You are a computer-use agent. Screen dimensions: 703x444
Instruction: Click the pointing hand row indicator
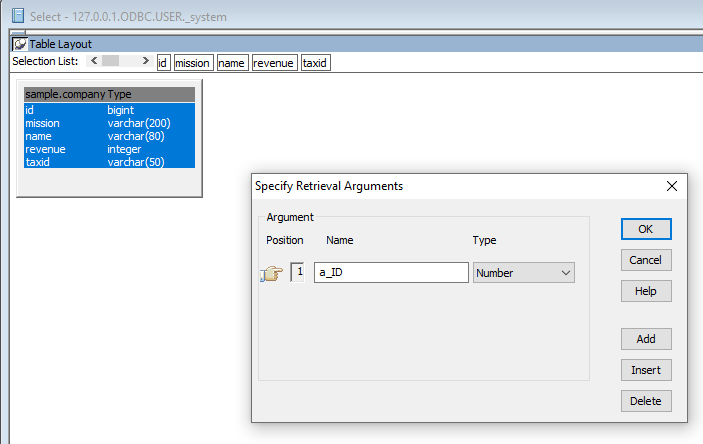click(272, 274)
